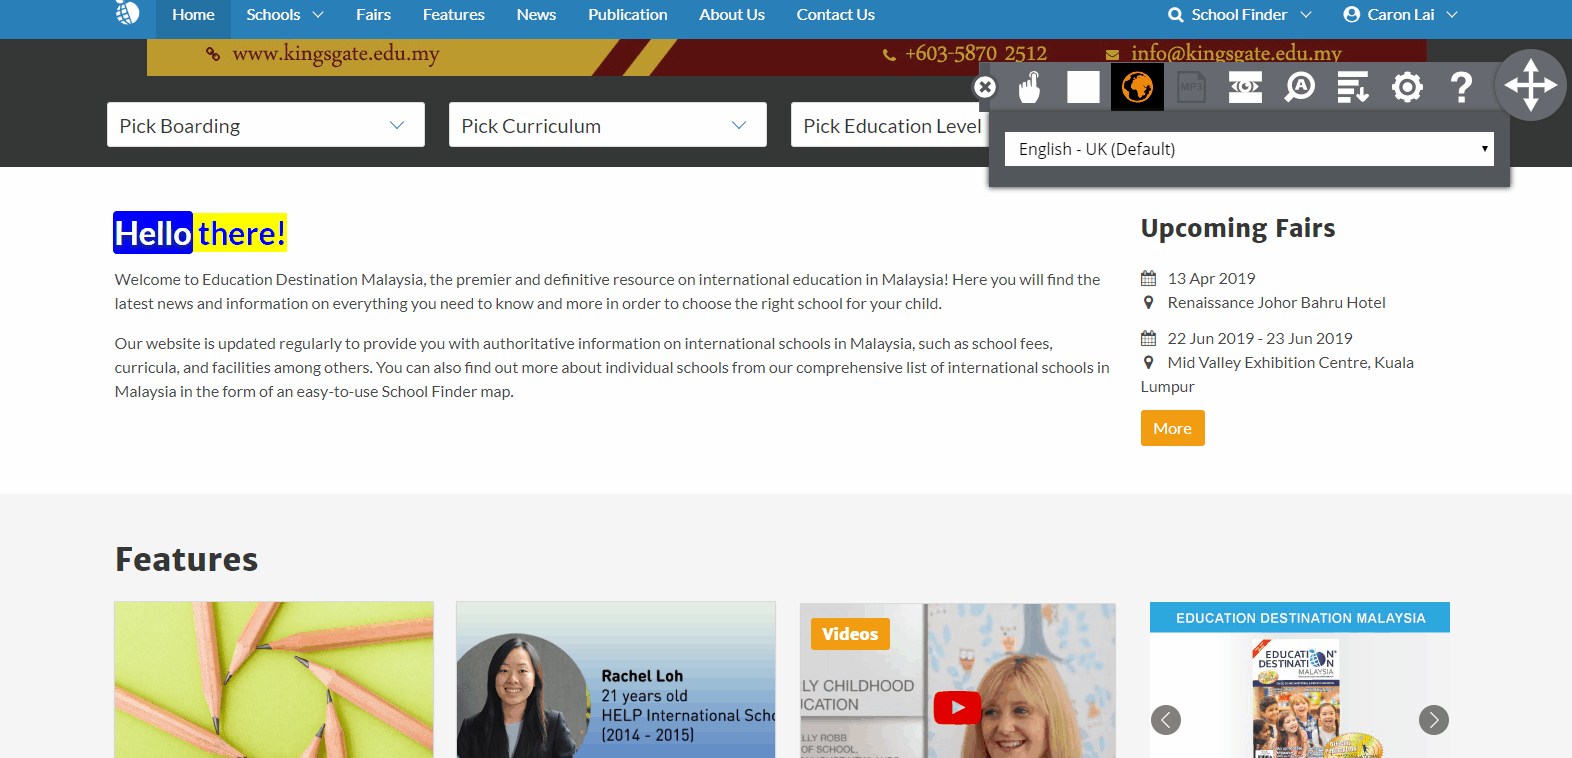Screen dimensions: 1572x758
Task: Play the YouTube video in Features
Action: point(957,707)
